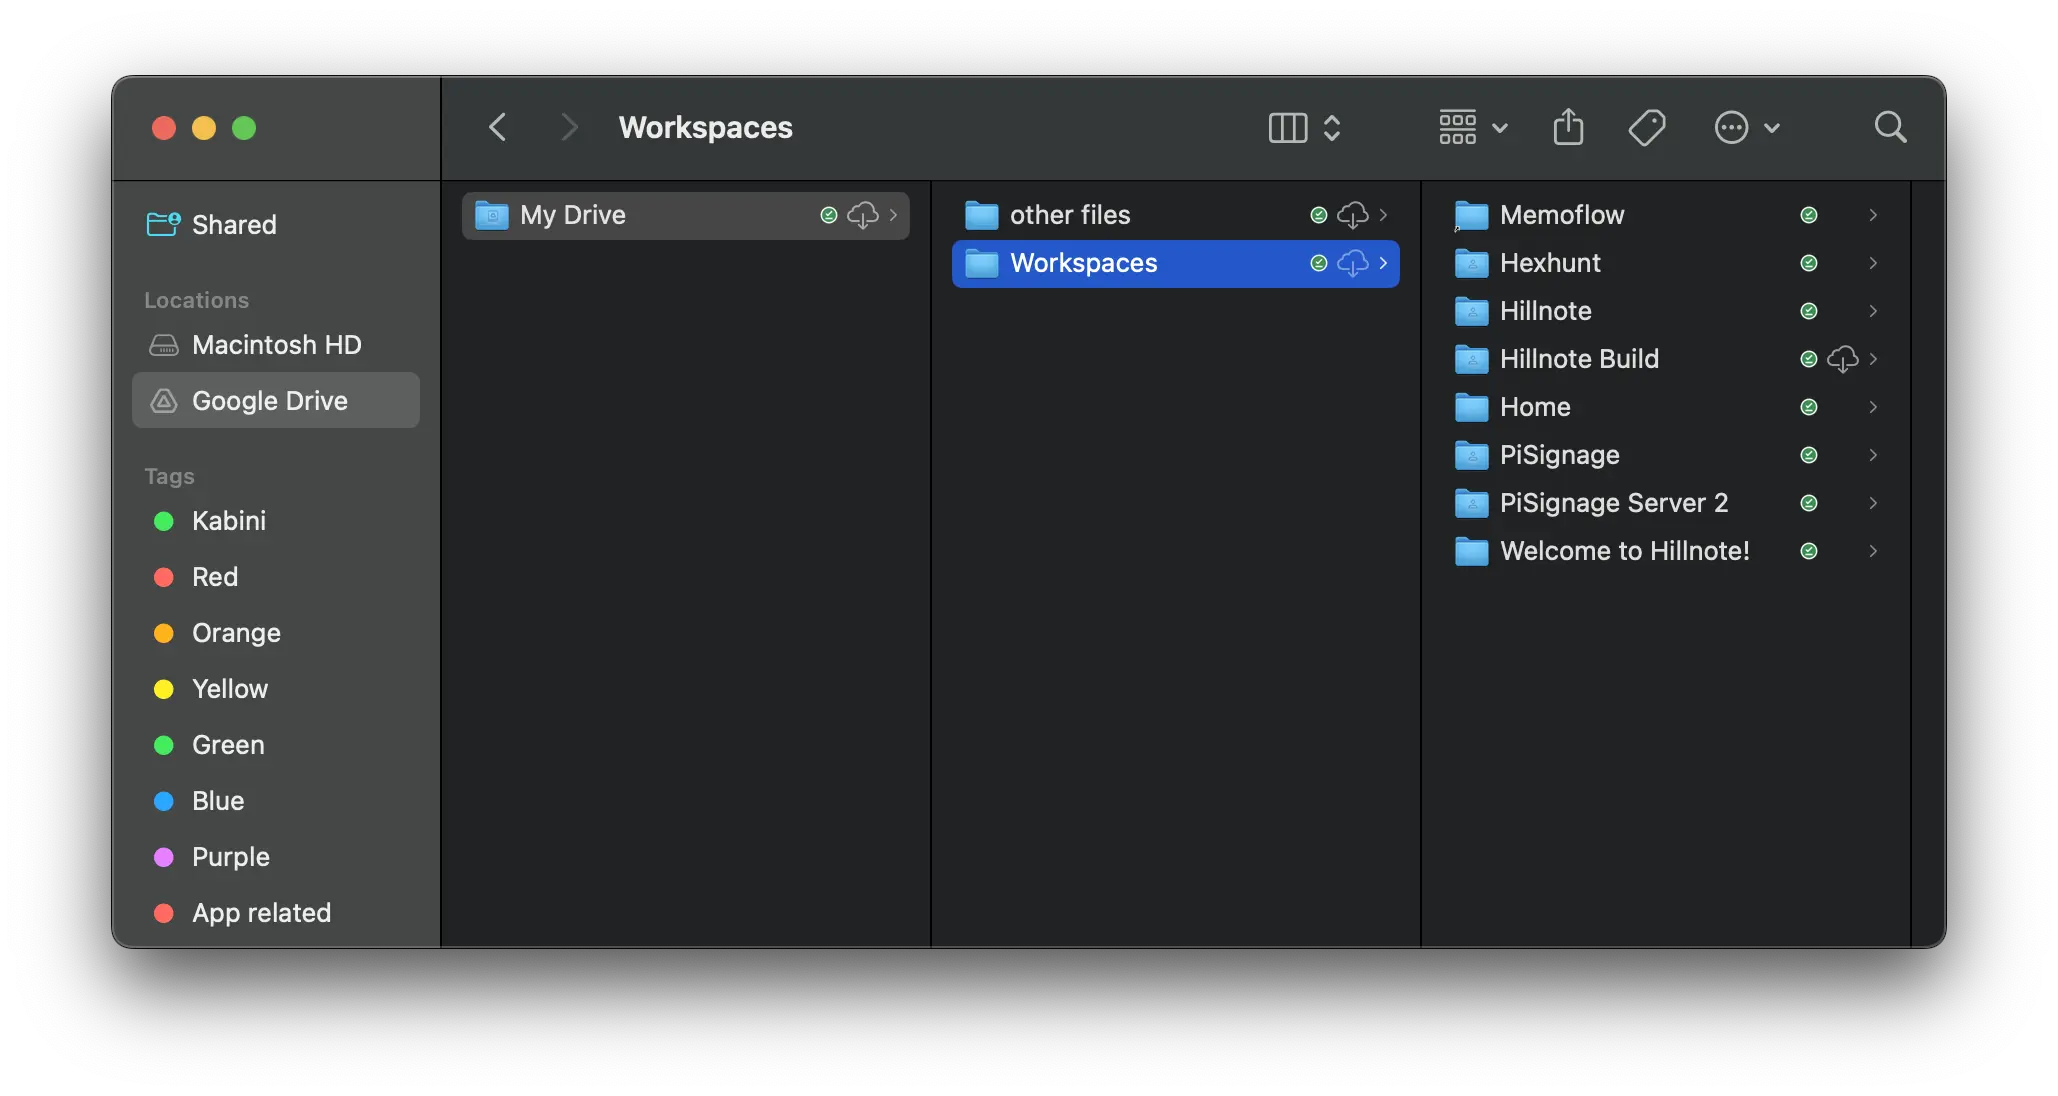
Task: Click the Purple tag color dot
Action: pos(164,857)
